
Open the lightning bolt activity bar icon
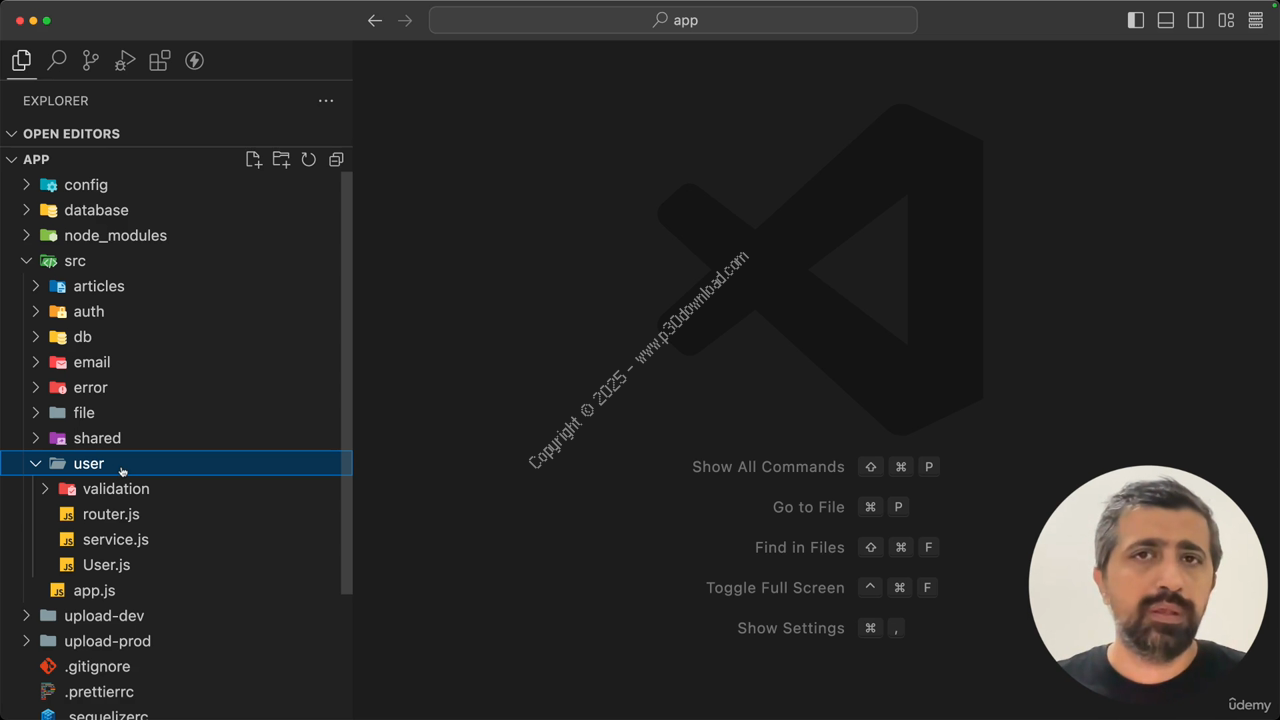point(194,61)
